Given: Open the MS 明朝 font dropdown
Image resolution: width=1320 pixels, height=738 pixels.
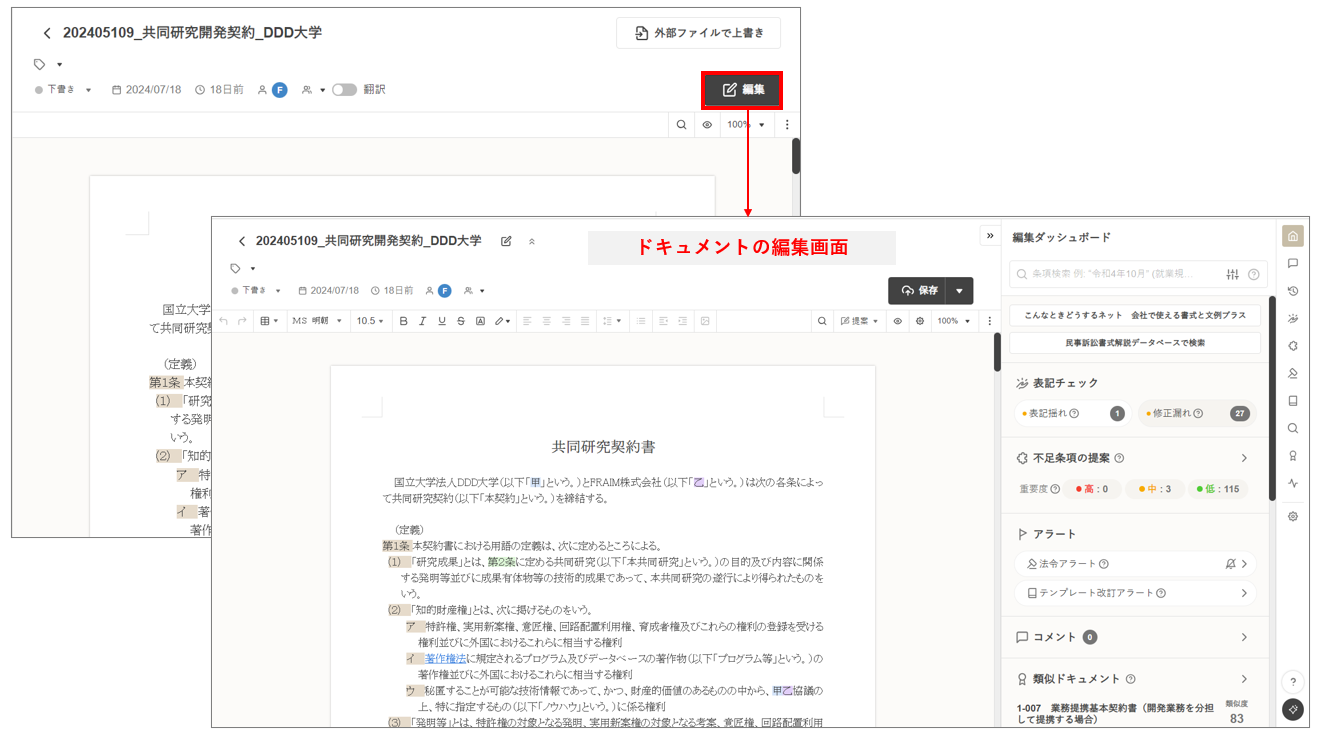Looking at the screenshot, I should tap(317, 321).
